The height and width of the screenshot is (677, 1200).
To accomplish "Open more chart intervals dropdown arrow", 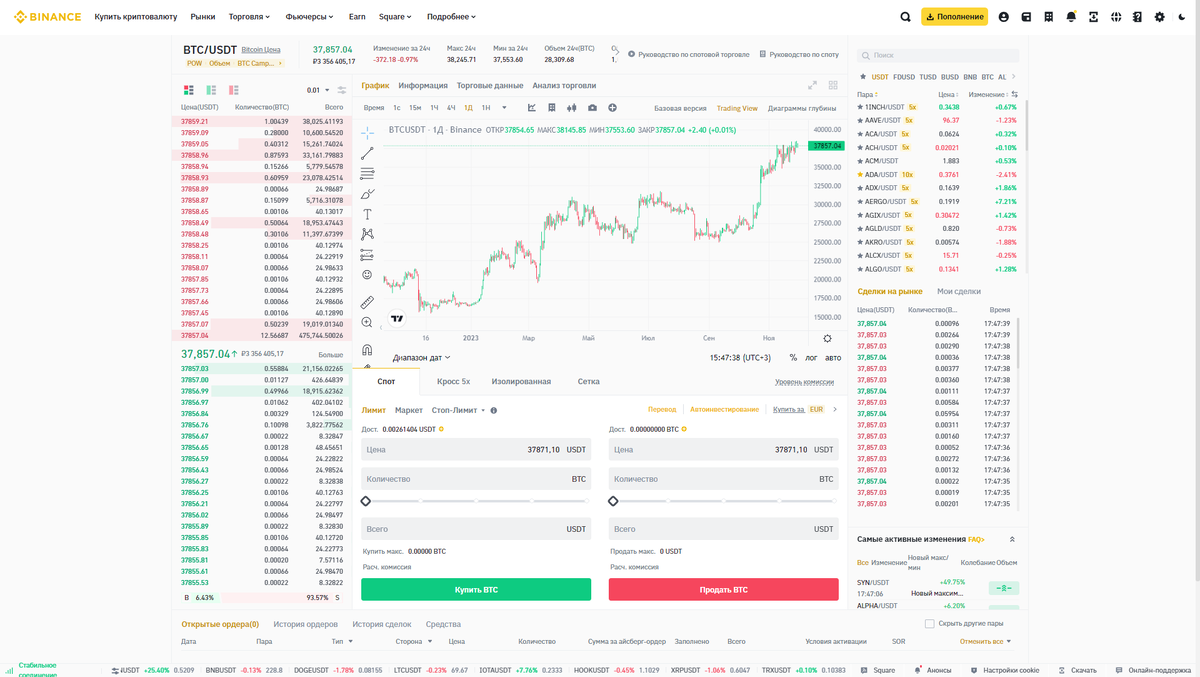I will (504, 108).
